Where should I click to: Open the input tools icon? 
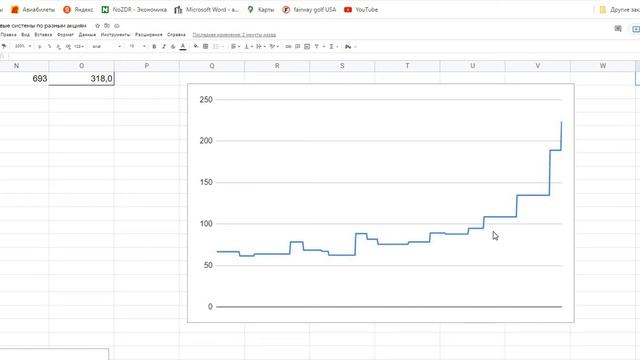tap(348, 47)
